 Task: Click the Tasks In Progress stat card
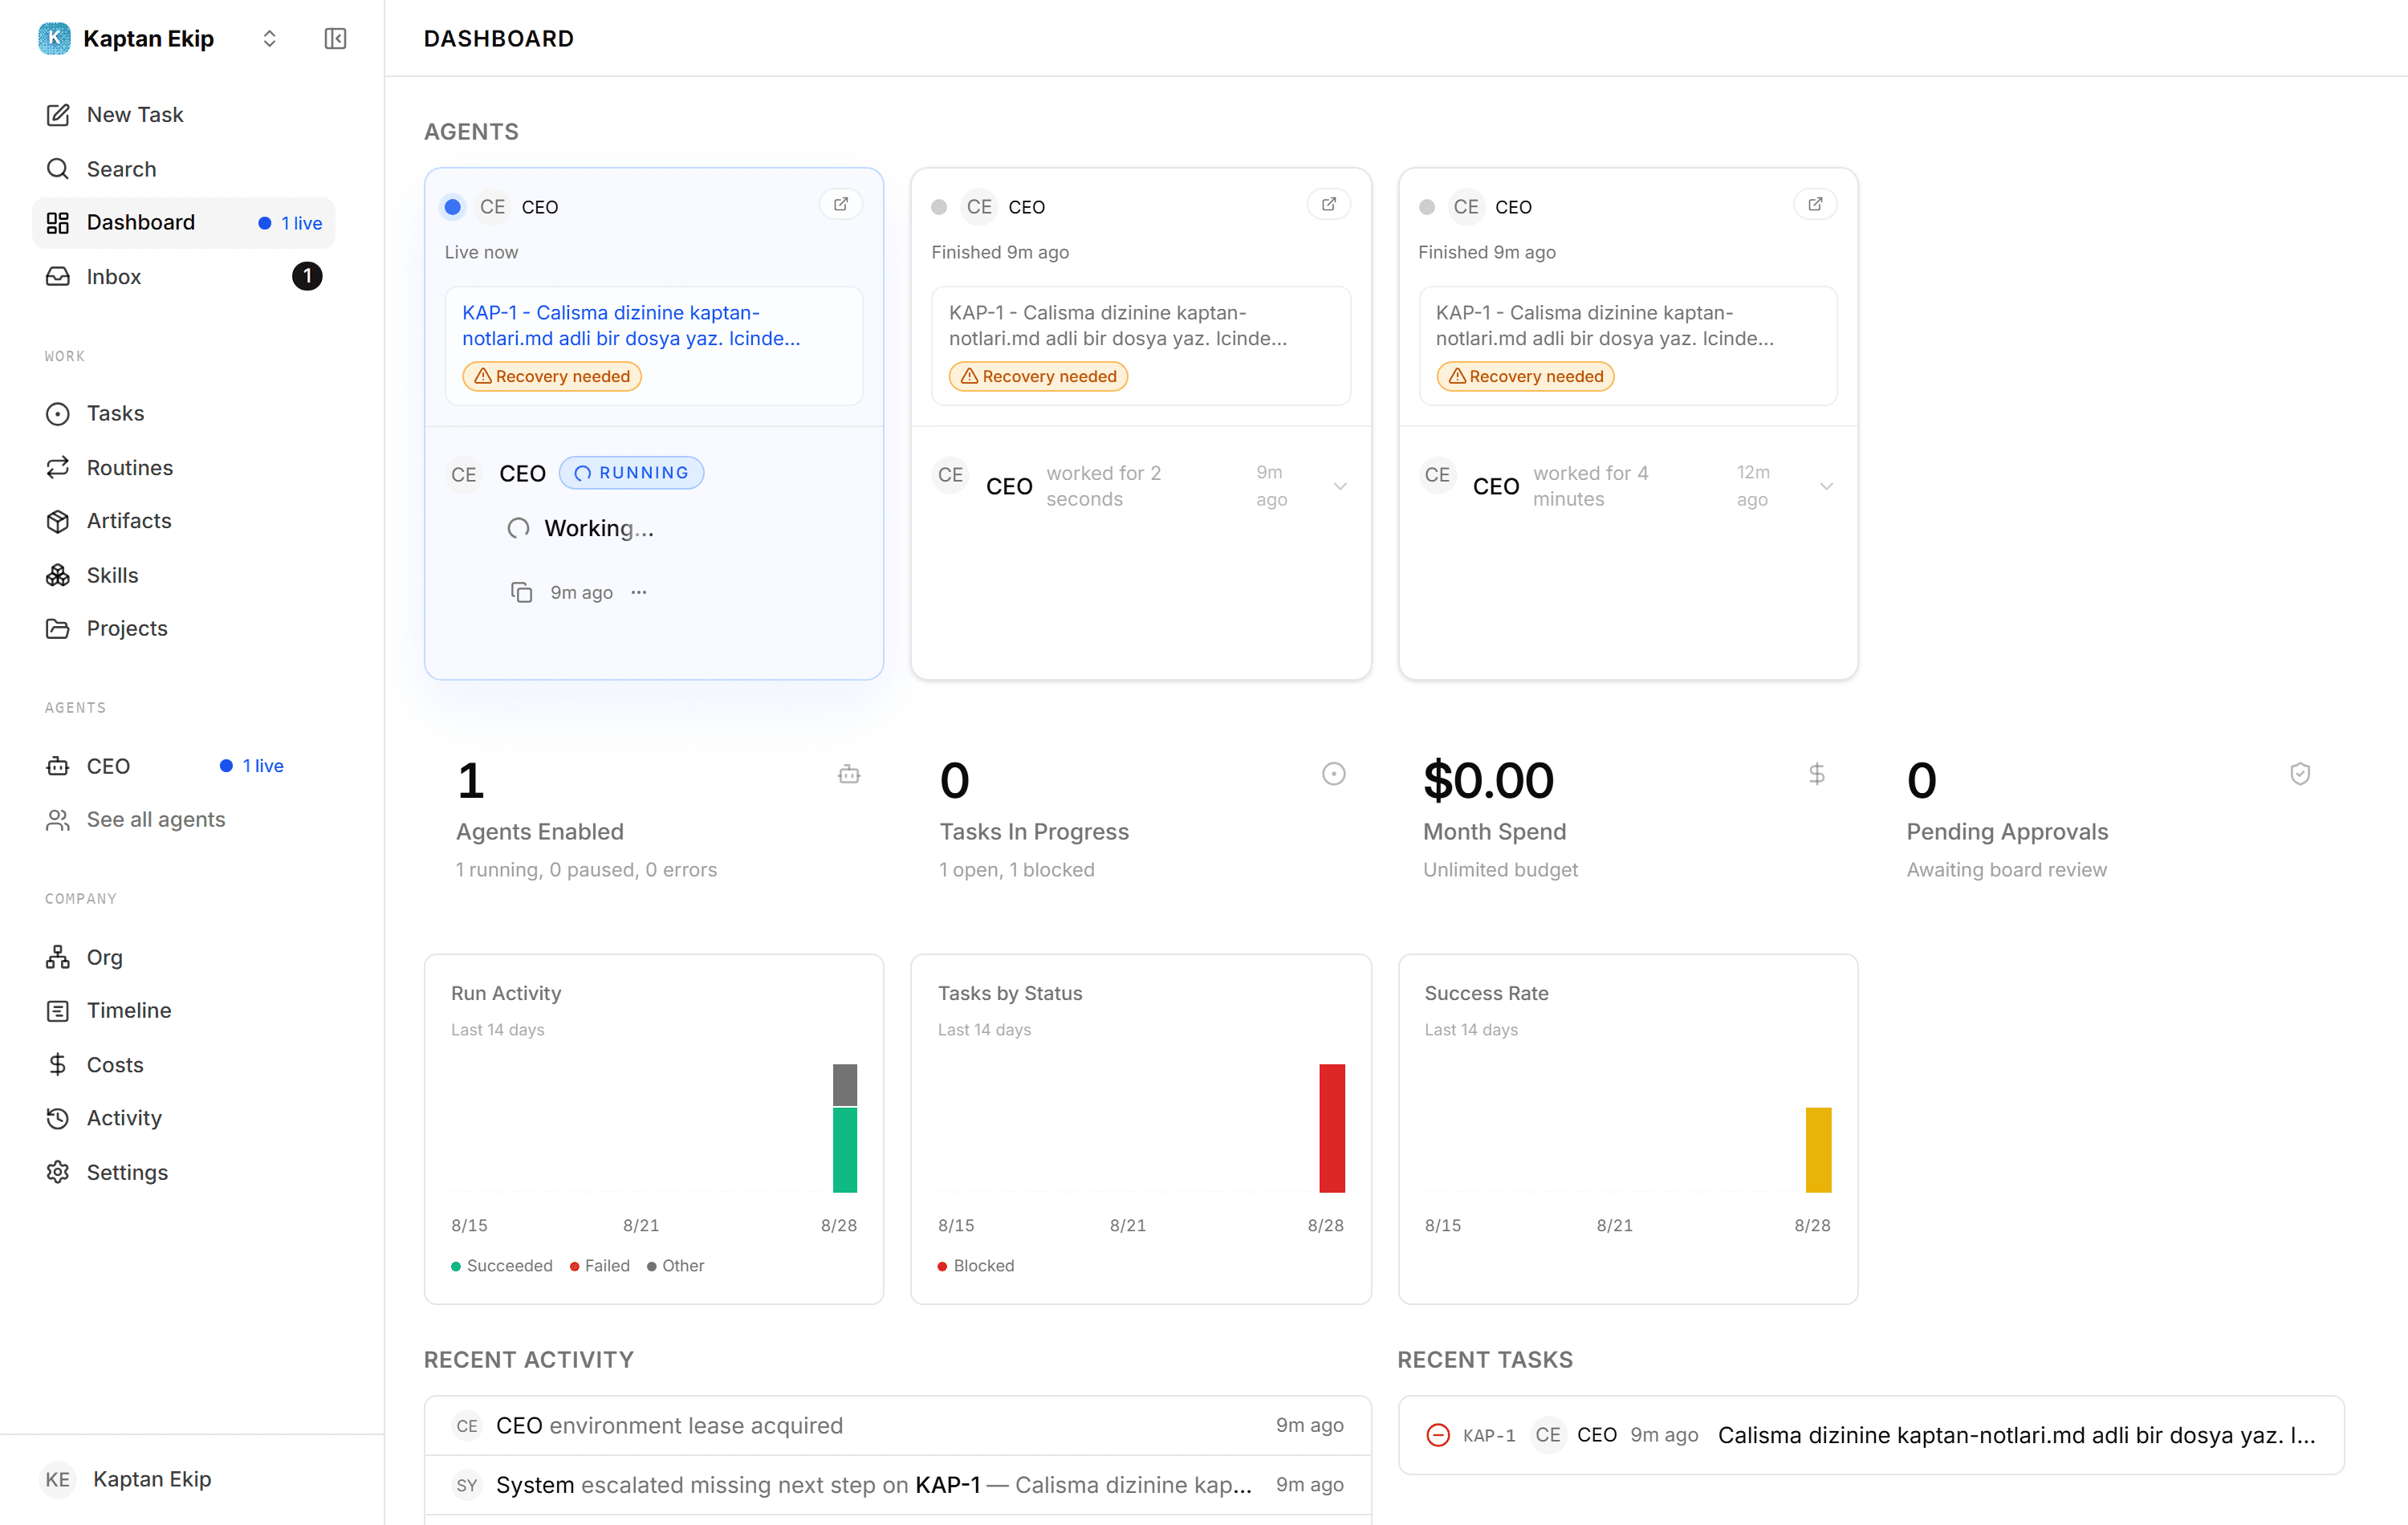pyautogui.click(x=1141, y=819)
